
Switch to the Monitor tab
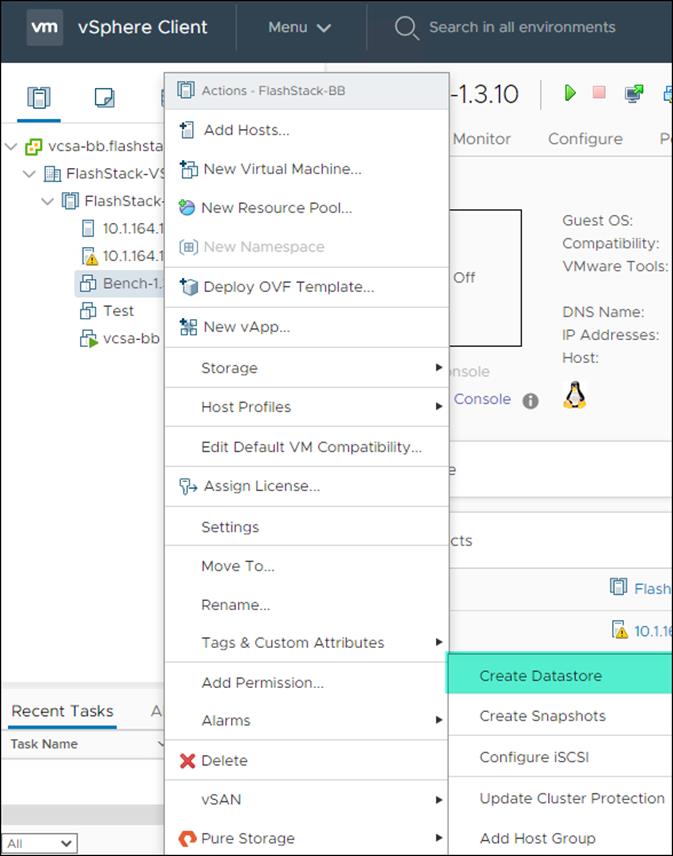click(x=482, y=139)
